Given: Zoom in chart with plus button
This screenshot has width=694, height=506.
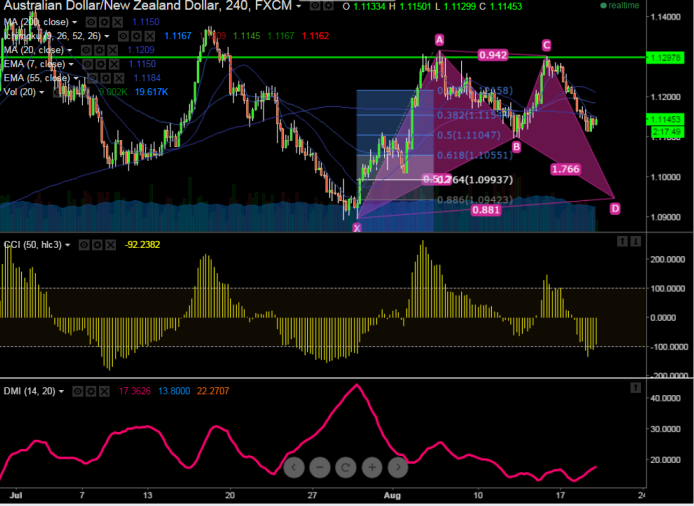Looking at the screenshot, I should tap(372, 467).
